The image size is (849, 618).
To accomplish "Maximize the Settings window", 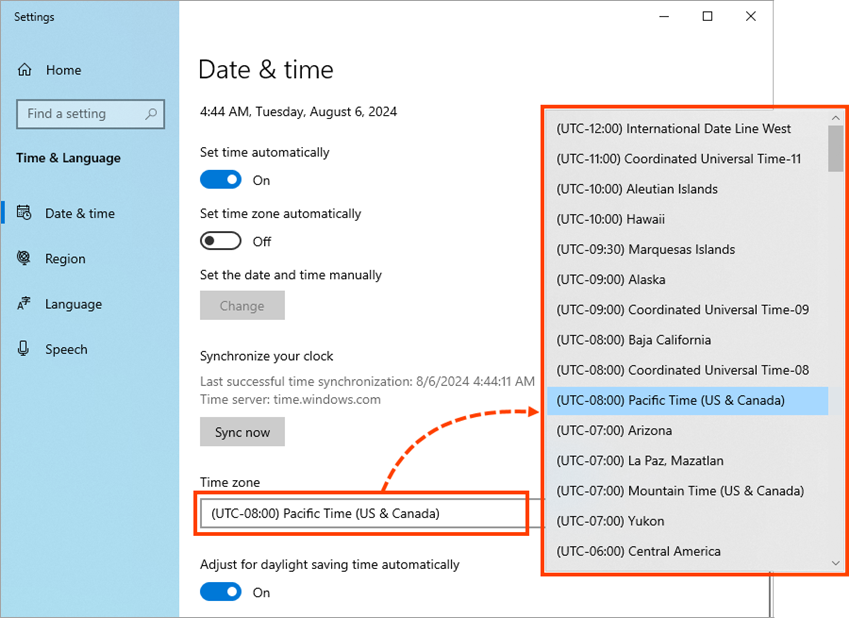I will [707, 17].
